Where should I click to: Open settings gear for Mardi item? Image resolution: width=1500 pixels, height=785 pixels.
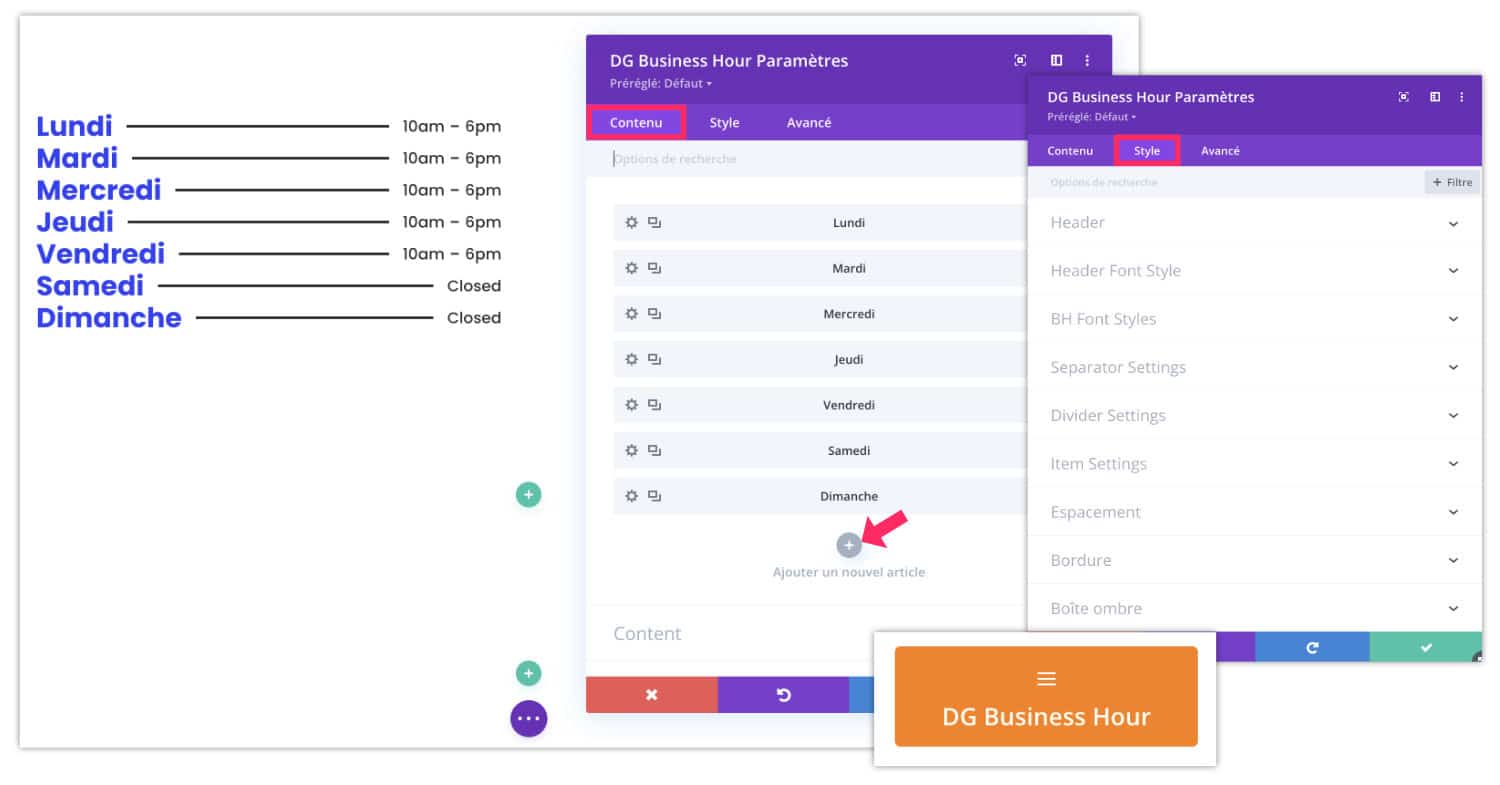point(631,268)
